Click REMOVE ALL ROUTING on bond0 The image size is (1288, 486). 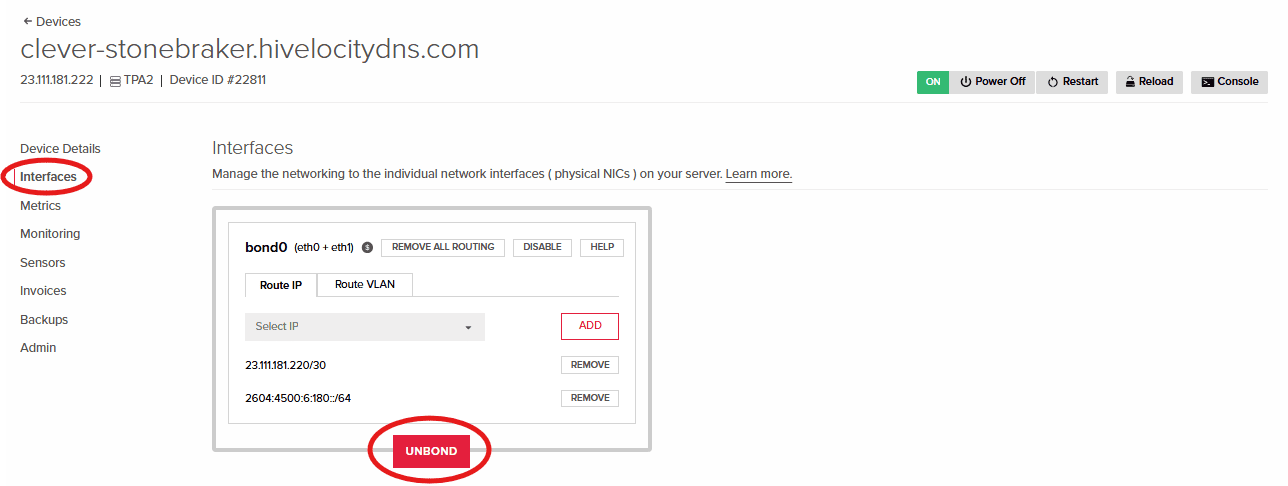click(443, 247)
